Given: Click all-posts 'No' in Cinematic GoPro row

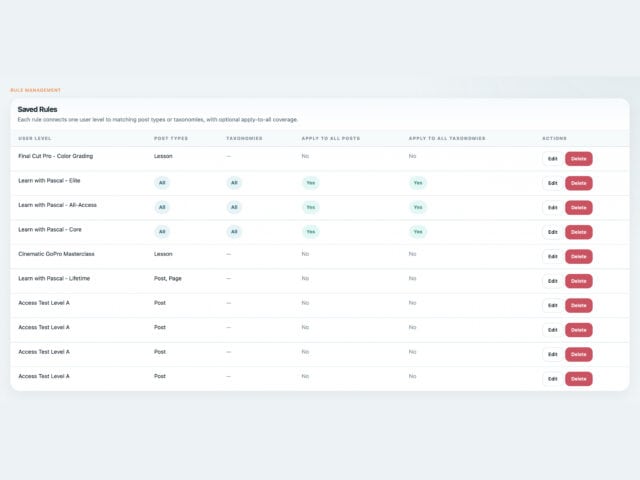Looking at the screenshot, I should (x=305, y=254).
